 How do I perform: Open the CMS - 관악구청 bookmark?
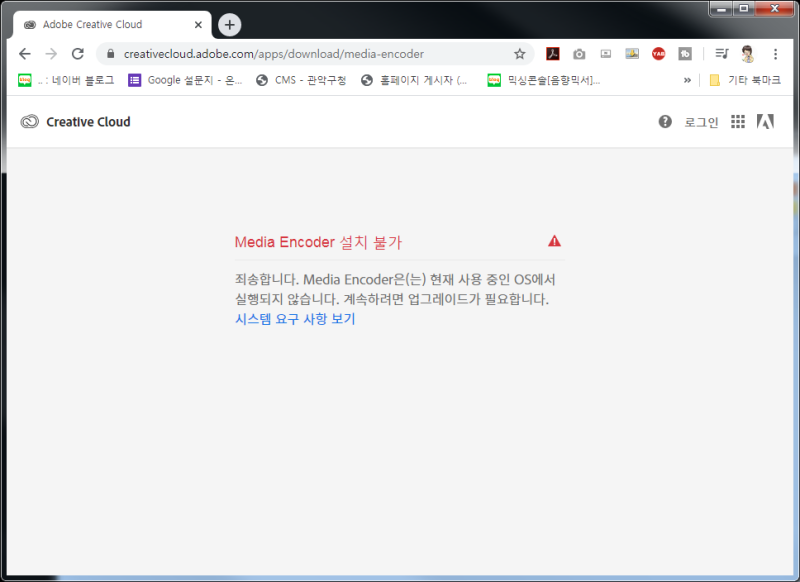[x=301, y=80]
